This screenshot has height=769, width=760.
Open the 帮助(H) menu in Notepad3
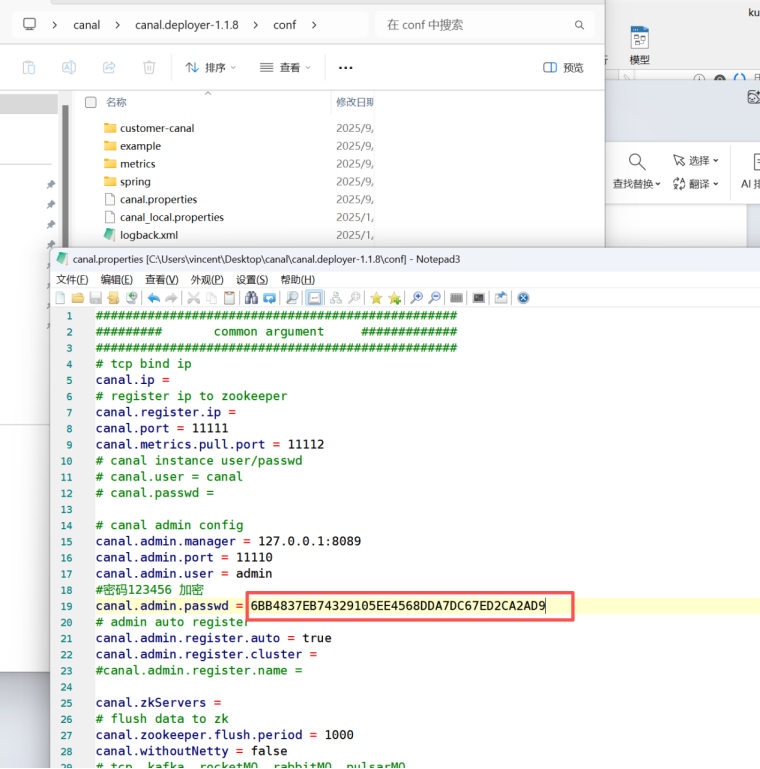[298, 280]
